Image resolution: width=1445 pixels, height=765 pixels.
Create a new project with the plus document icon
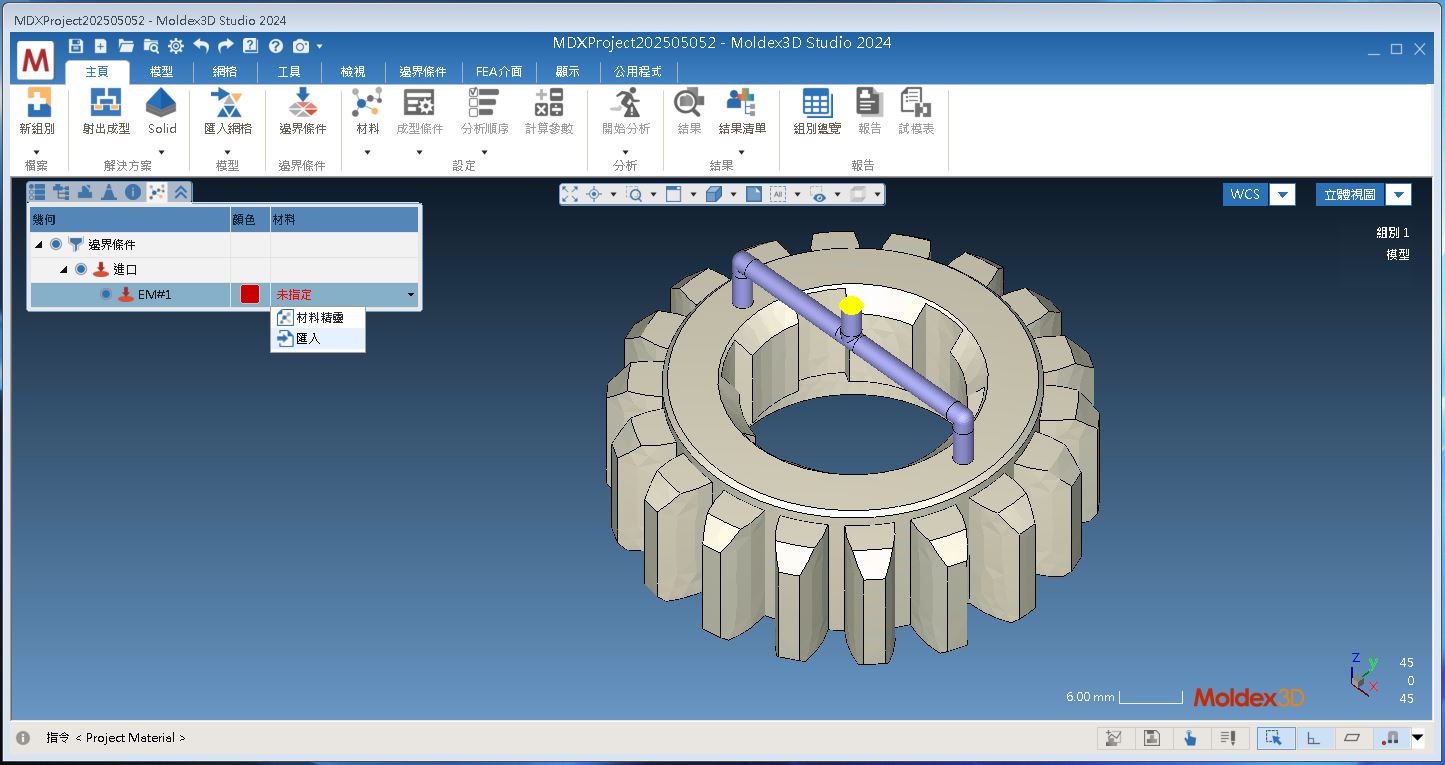coord(101,46)
